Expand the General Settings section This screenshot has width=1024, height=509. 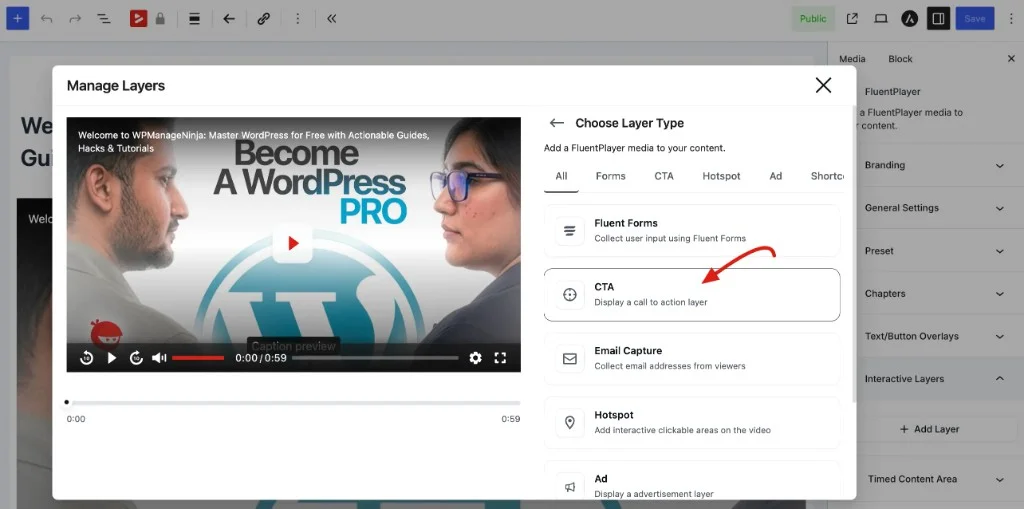(x=935, y=208)
